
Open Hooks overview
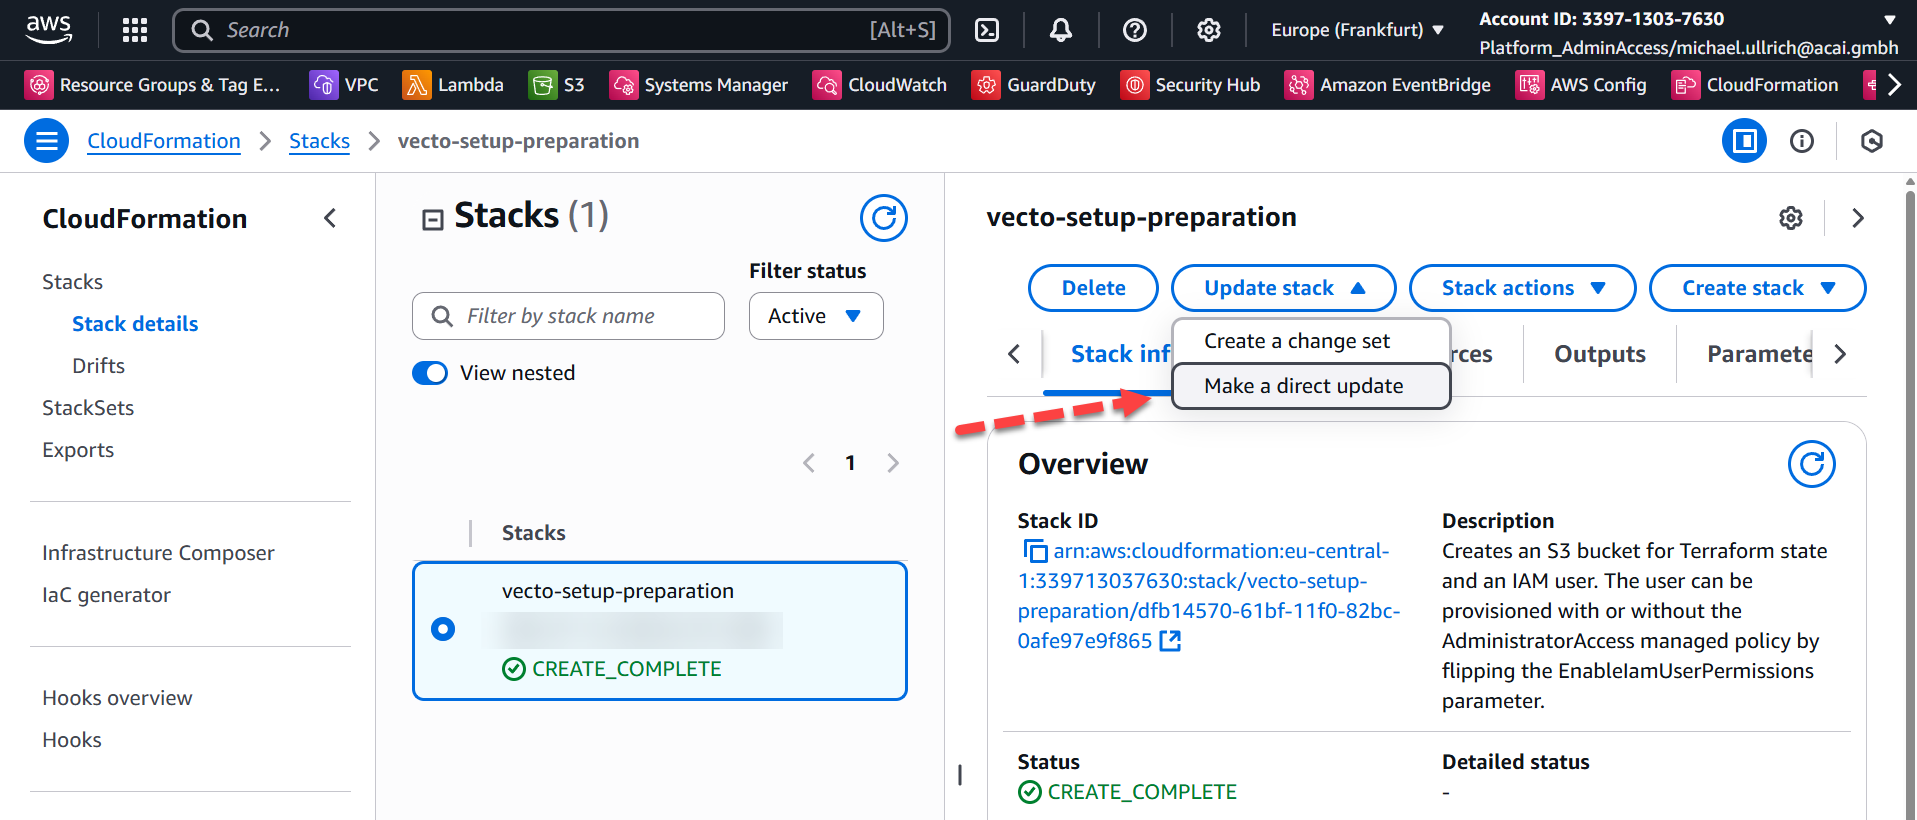click(x=117, y=698)
